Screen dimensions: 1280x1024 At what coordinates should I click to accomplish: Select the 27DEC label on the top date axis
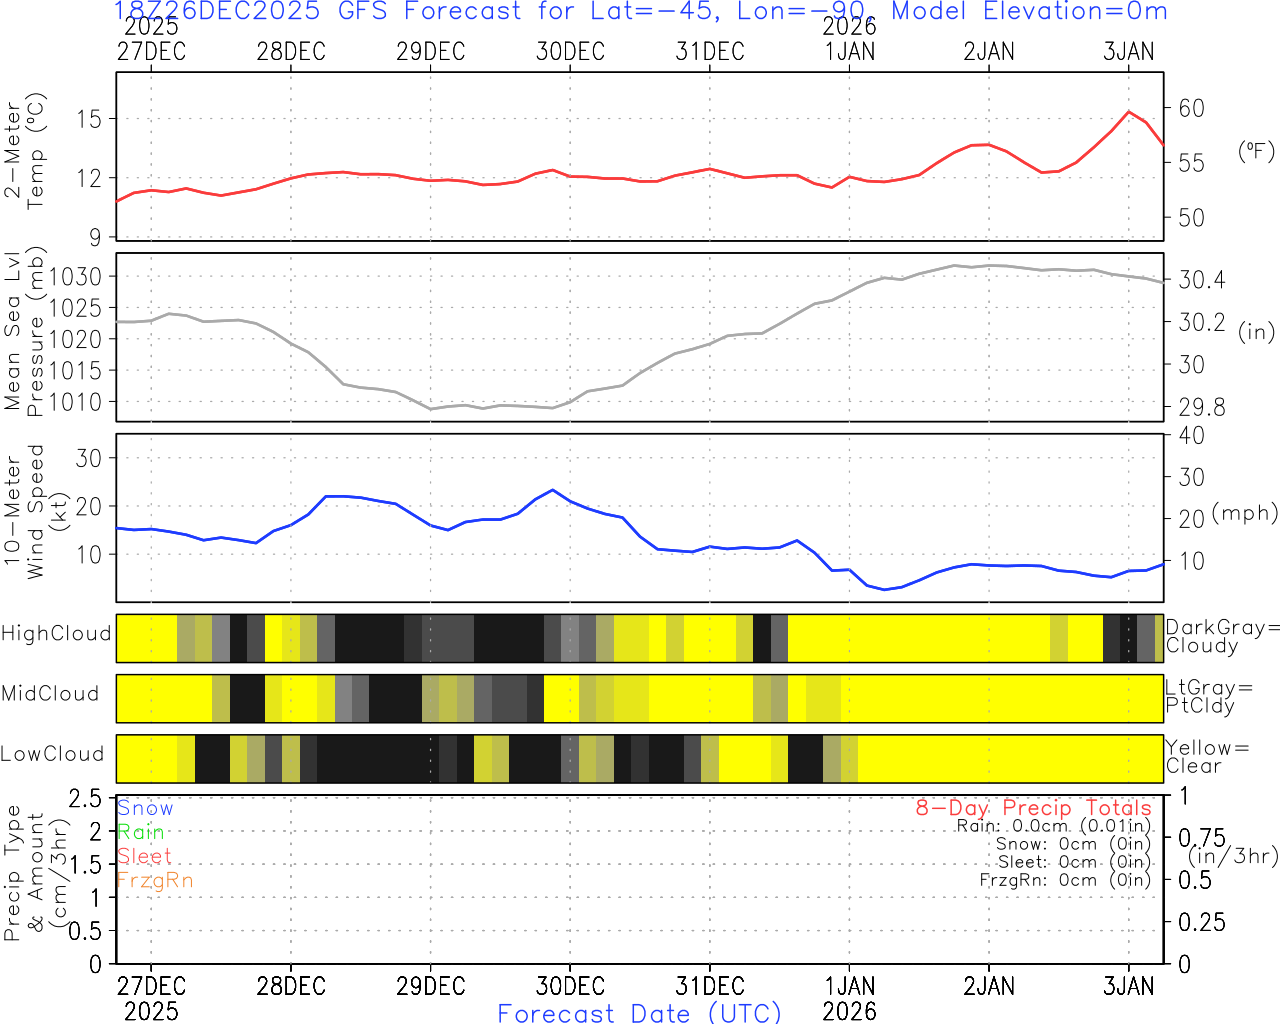pyautogui.click(x=151, y=52)
